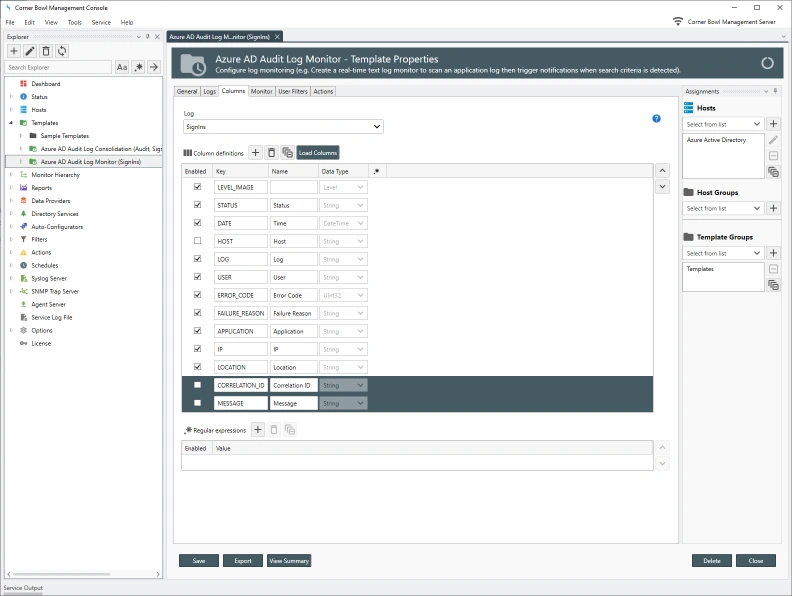The image size is (792, 596).
Task: Switch to the Monitor tab
Action: click(x=262, y=91)
